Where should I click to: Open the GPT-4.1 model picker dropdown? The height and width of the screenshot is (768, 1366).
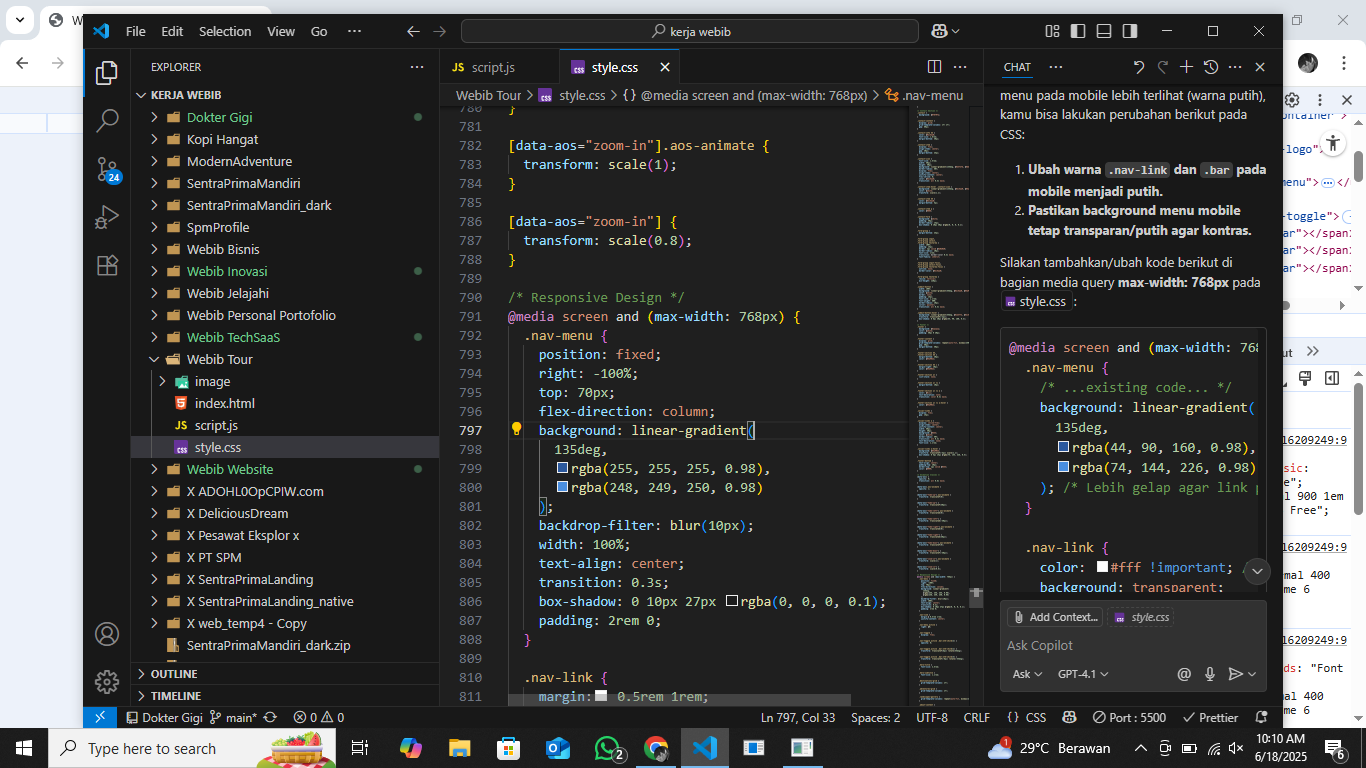(x=1083, y=674)
